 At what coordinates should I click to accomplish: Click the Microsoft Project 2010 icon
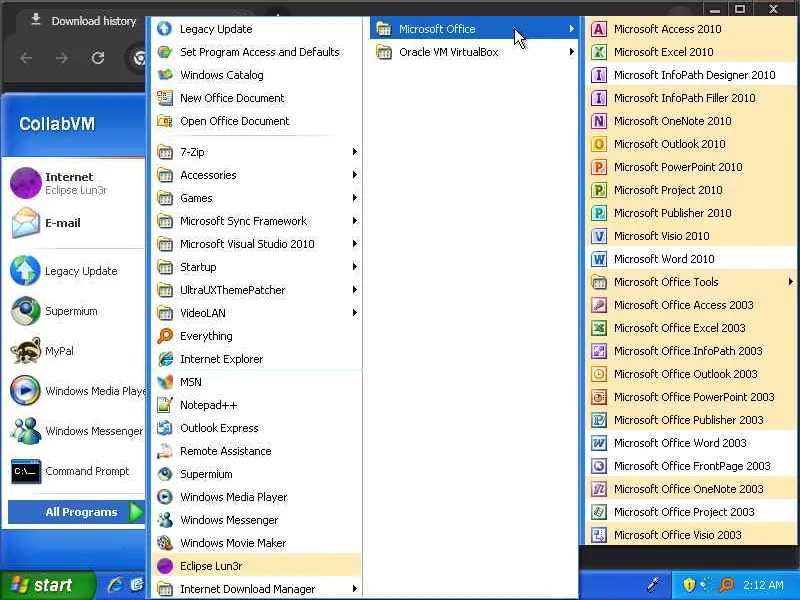(x=598, y=190)
